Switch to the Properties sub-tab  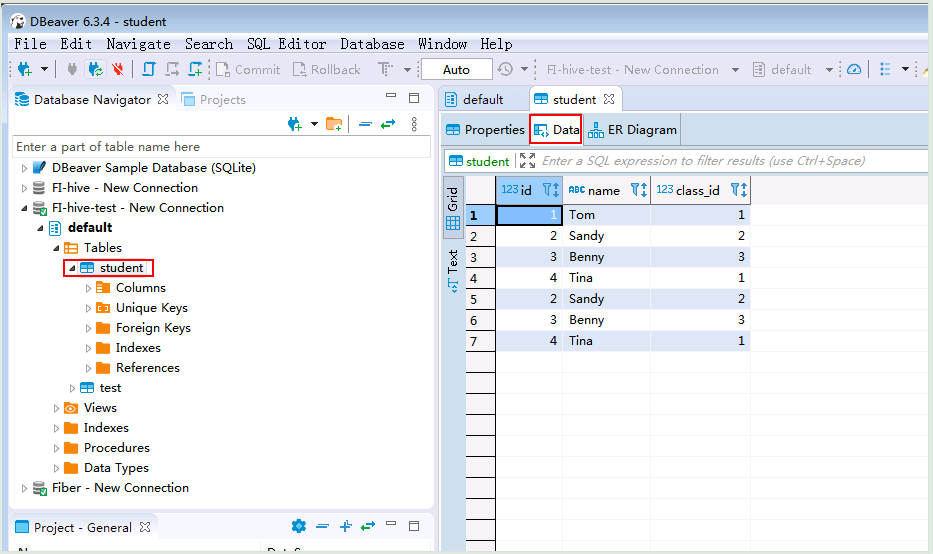pos(485,130)
